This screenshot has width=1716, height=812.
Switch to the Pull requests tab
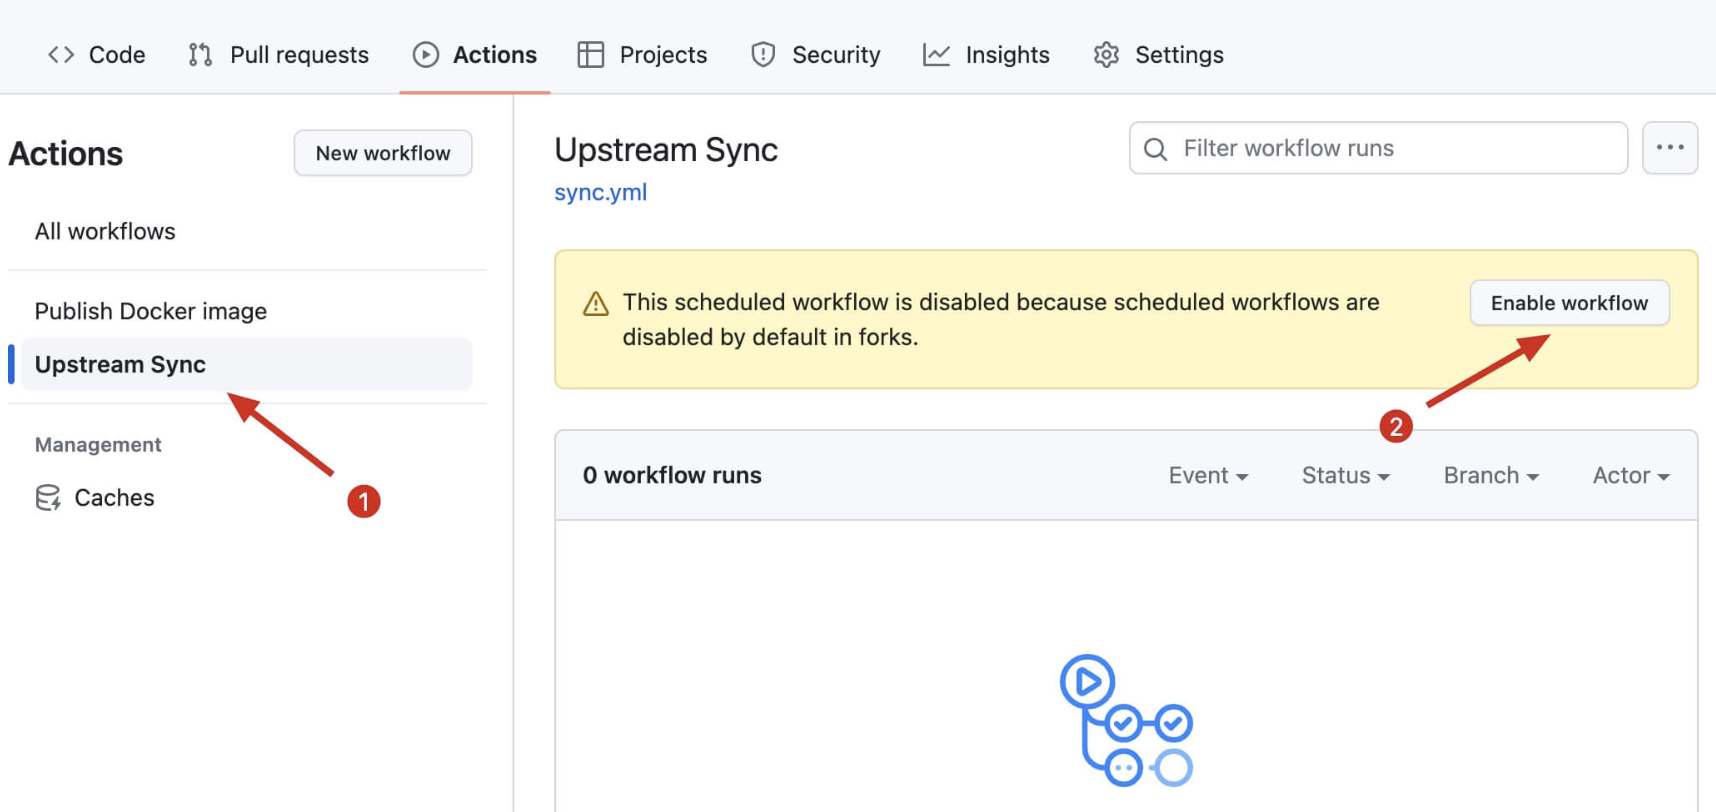point(298,55)
